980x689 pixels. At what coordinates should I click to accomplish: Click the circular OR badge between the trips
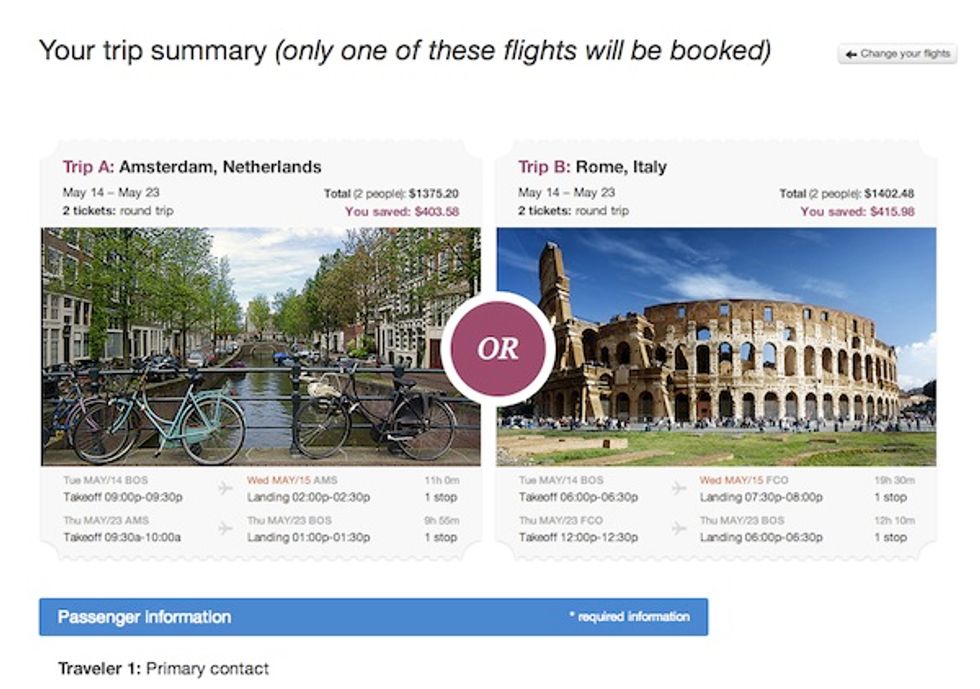(500, 348)
